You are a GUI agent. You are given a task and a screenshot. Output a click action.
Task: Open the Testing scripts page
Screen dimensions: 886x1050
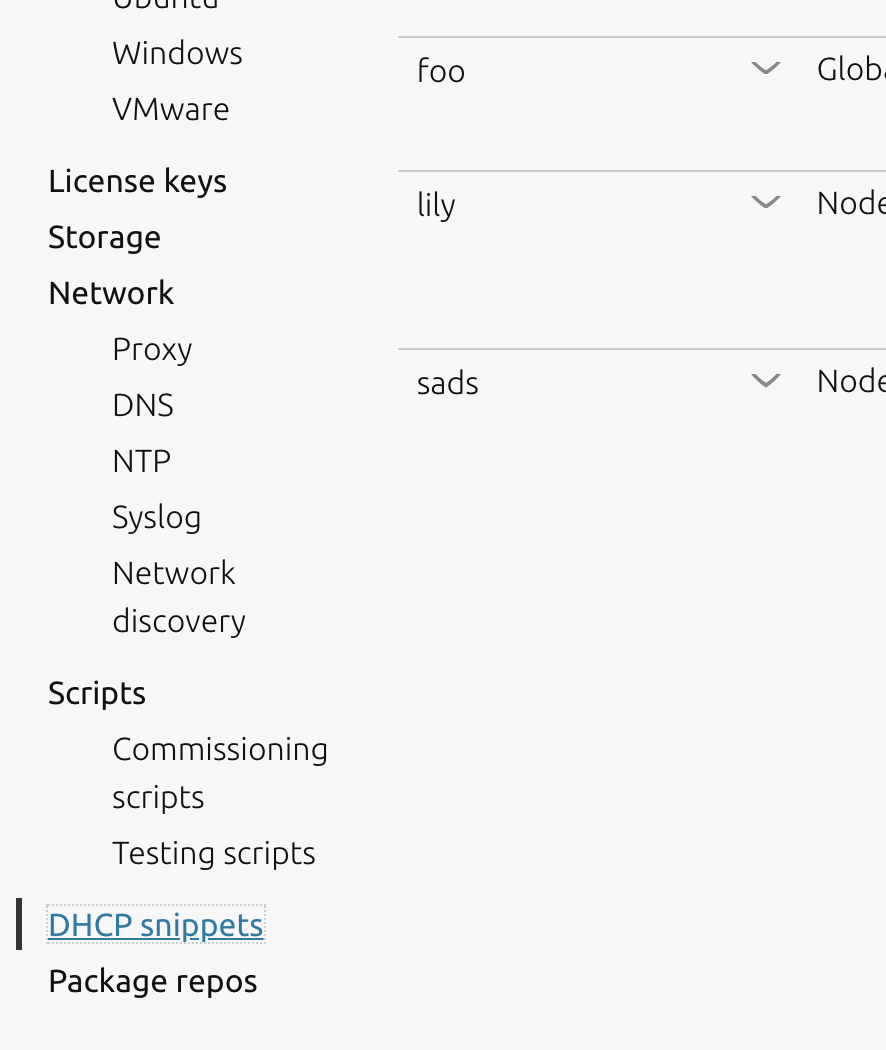click(214, 854)
